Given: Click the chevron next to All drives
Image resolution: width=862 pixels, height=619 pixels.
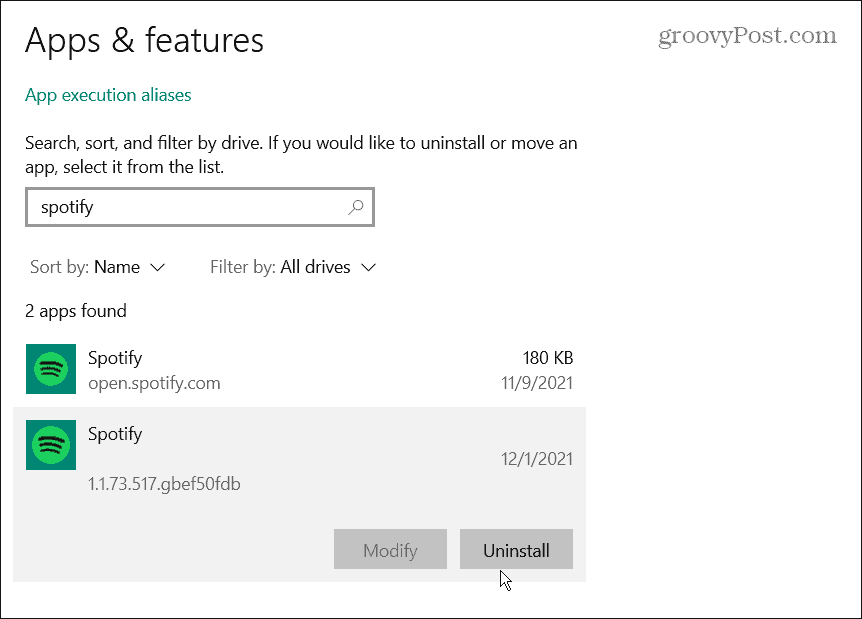Looking at the screenshot, I should point(368,267).
